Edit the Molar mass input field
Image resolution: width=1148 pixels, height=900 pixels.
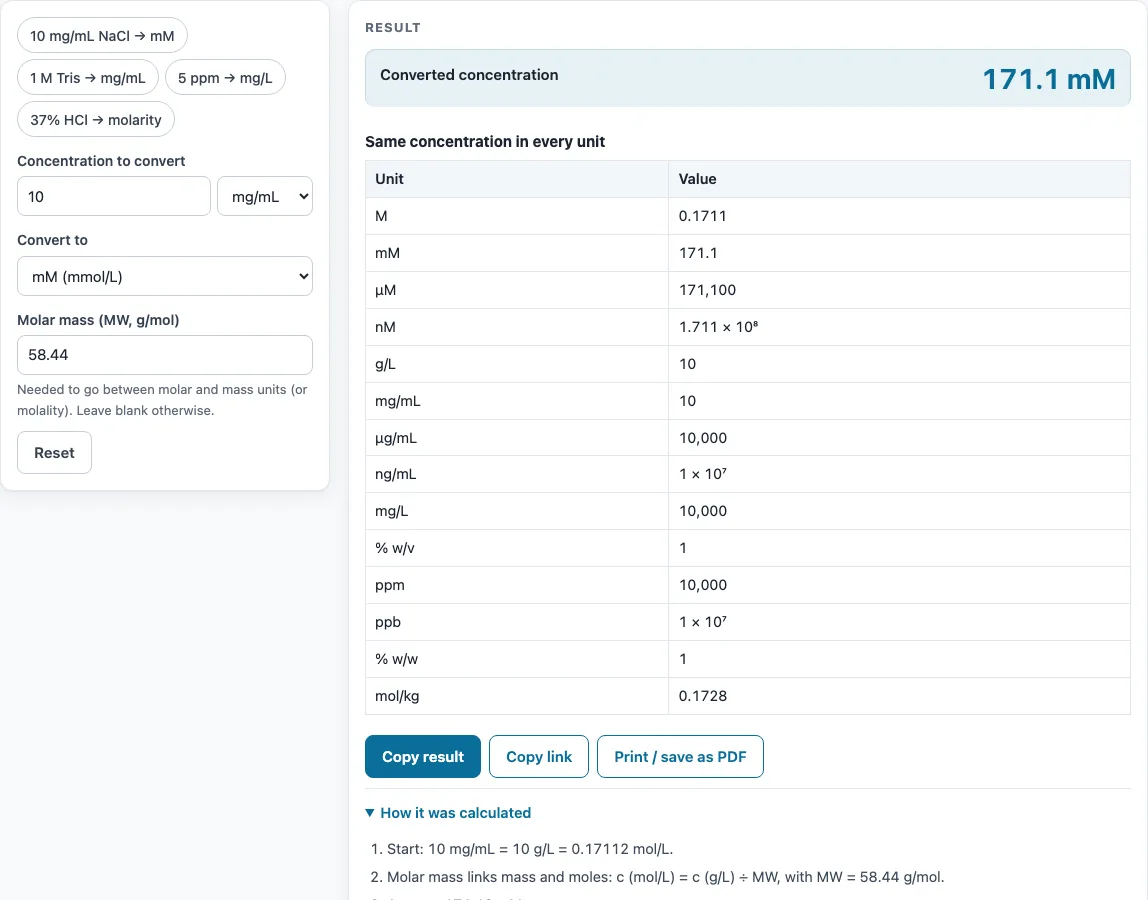[165, 355]
